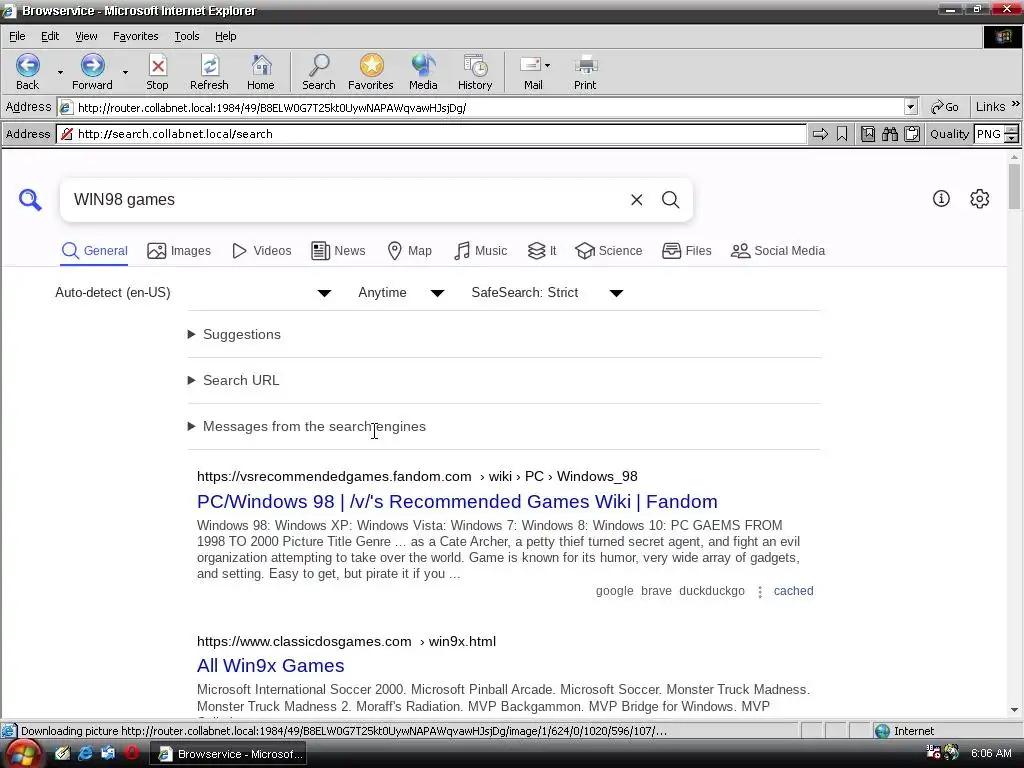This screenshot has width=1024, height=768.
Task: Open the Mail button dropdown arrow
Action: click(547, 65)
